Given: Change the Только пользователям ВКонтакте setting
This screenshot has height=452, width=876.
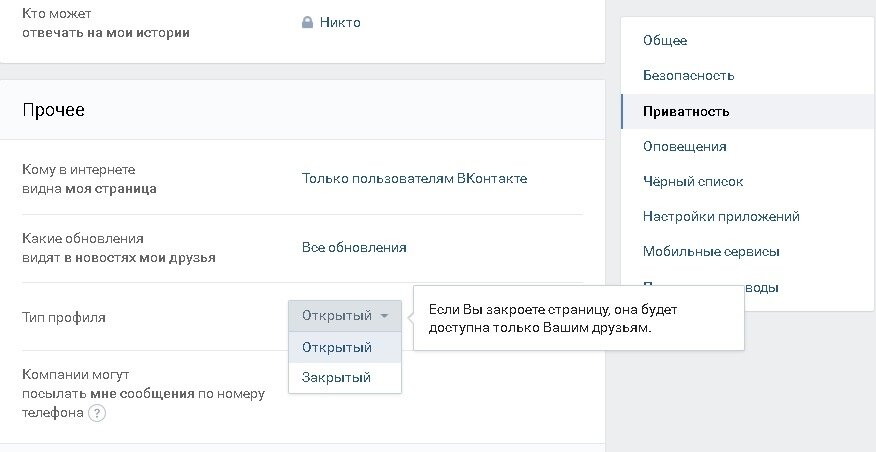Looking at the screenshot, I should 414,179.
